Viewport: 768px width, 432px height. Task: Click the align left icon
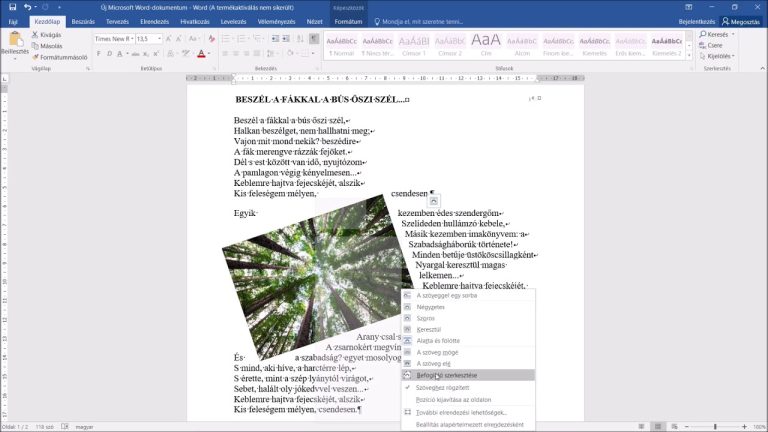pyautogui.click(x=225, y=53)
